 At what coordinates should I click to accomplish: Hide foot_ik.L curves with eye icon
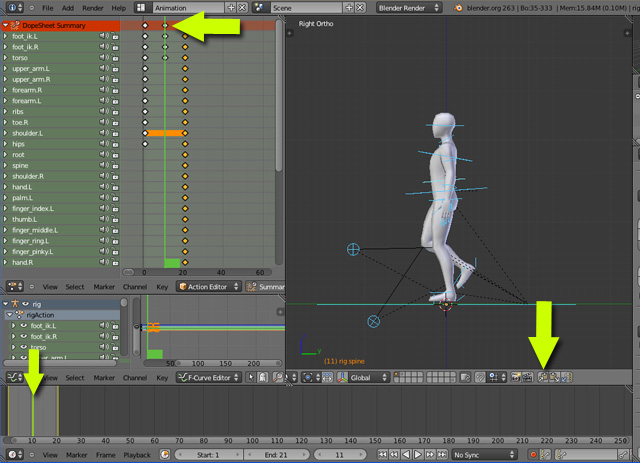(x=24, y=325)
